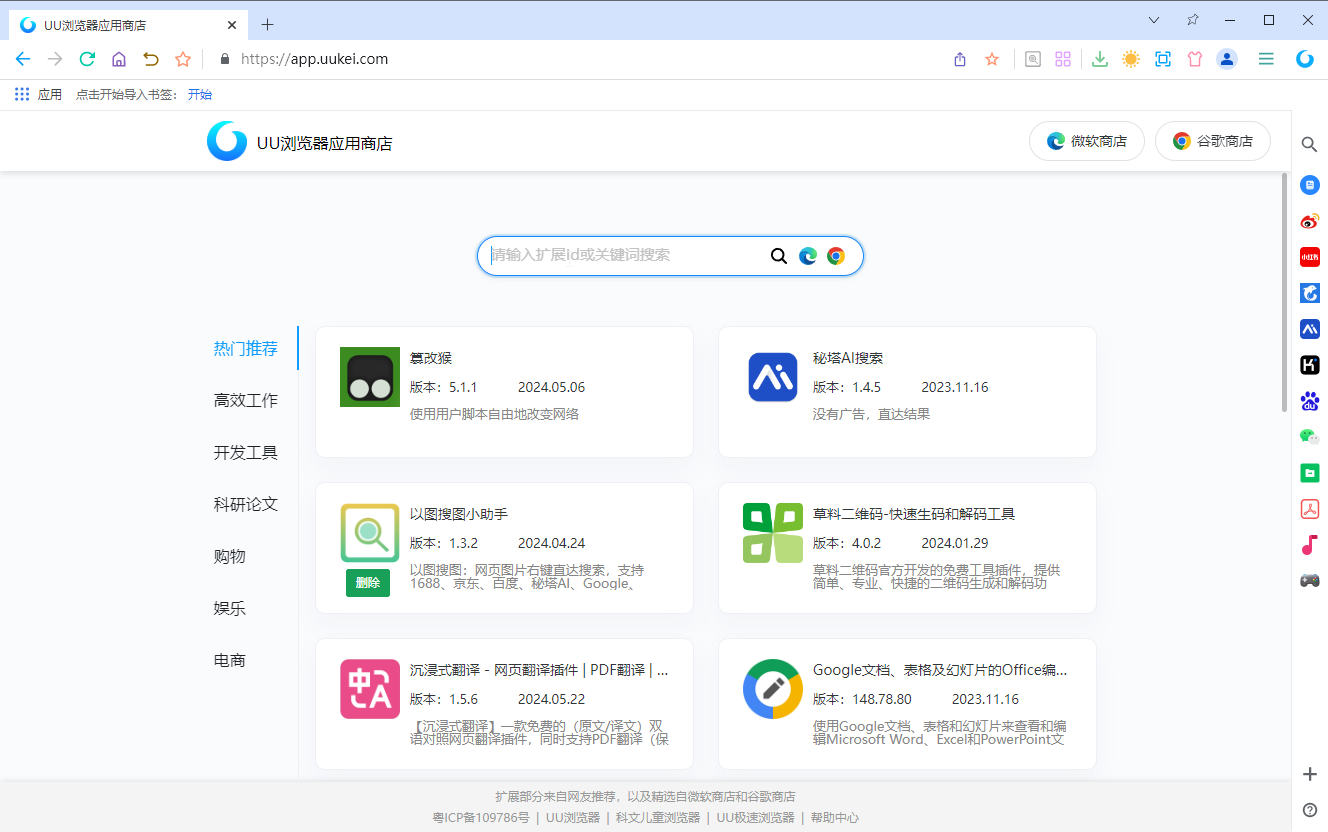
Task: Launch Baidu from the sidebar panel
Action: pyautogui.click(x=1309, y=401)
